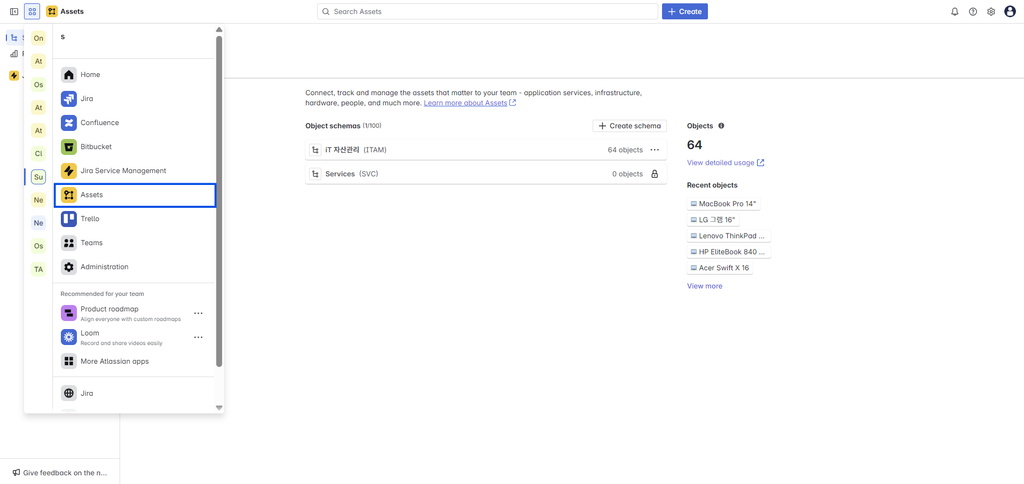The image size is (1024, 484).
Task: Click the lock icon on Services schema
Action: 654,174
